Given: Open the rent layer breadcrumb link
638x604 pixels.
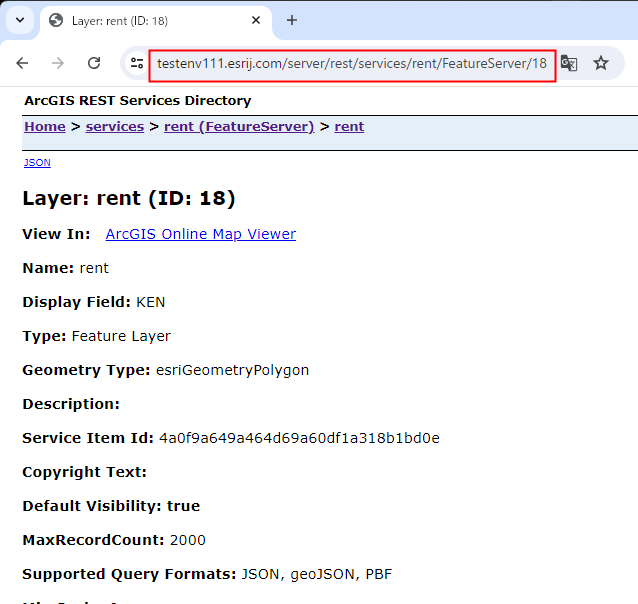Looking at the screenshot, I should pyautogui.click(x=349, y=127).
